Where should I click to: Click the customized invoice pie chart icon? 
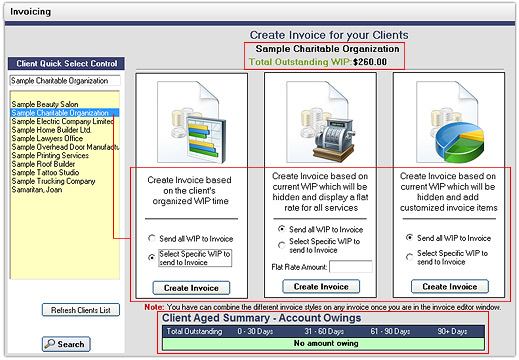click(x=450, y=122)
